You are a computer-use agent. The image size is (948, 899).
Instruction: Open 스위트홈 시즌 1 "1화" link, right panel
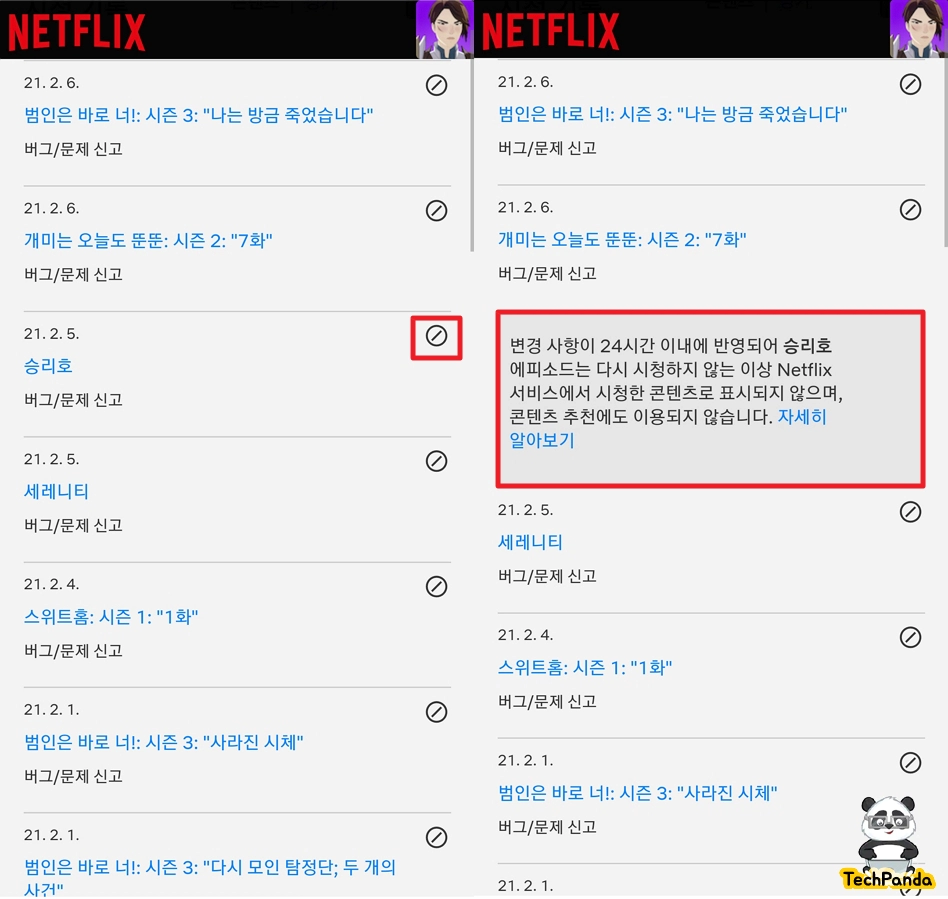coord(585,667)
